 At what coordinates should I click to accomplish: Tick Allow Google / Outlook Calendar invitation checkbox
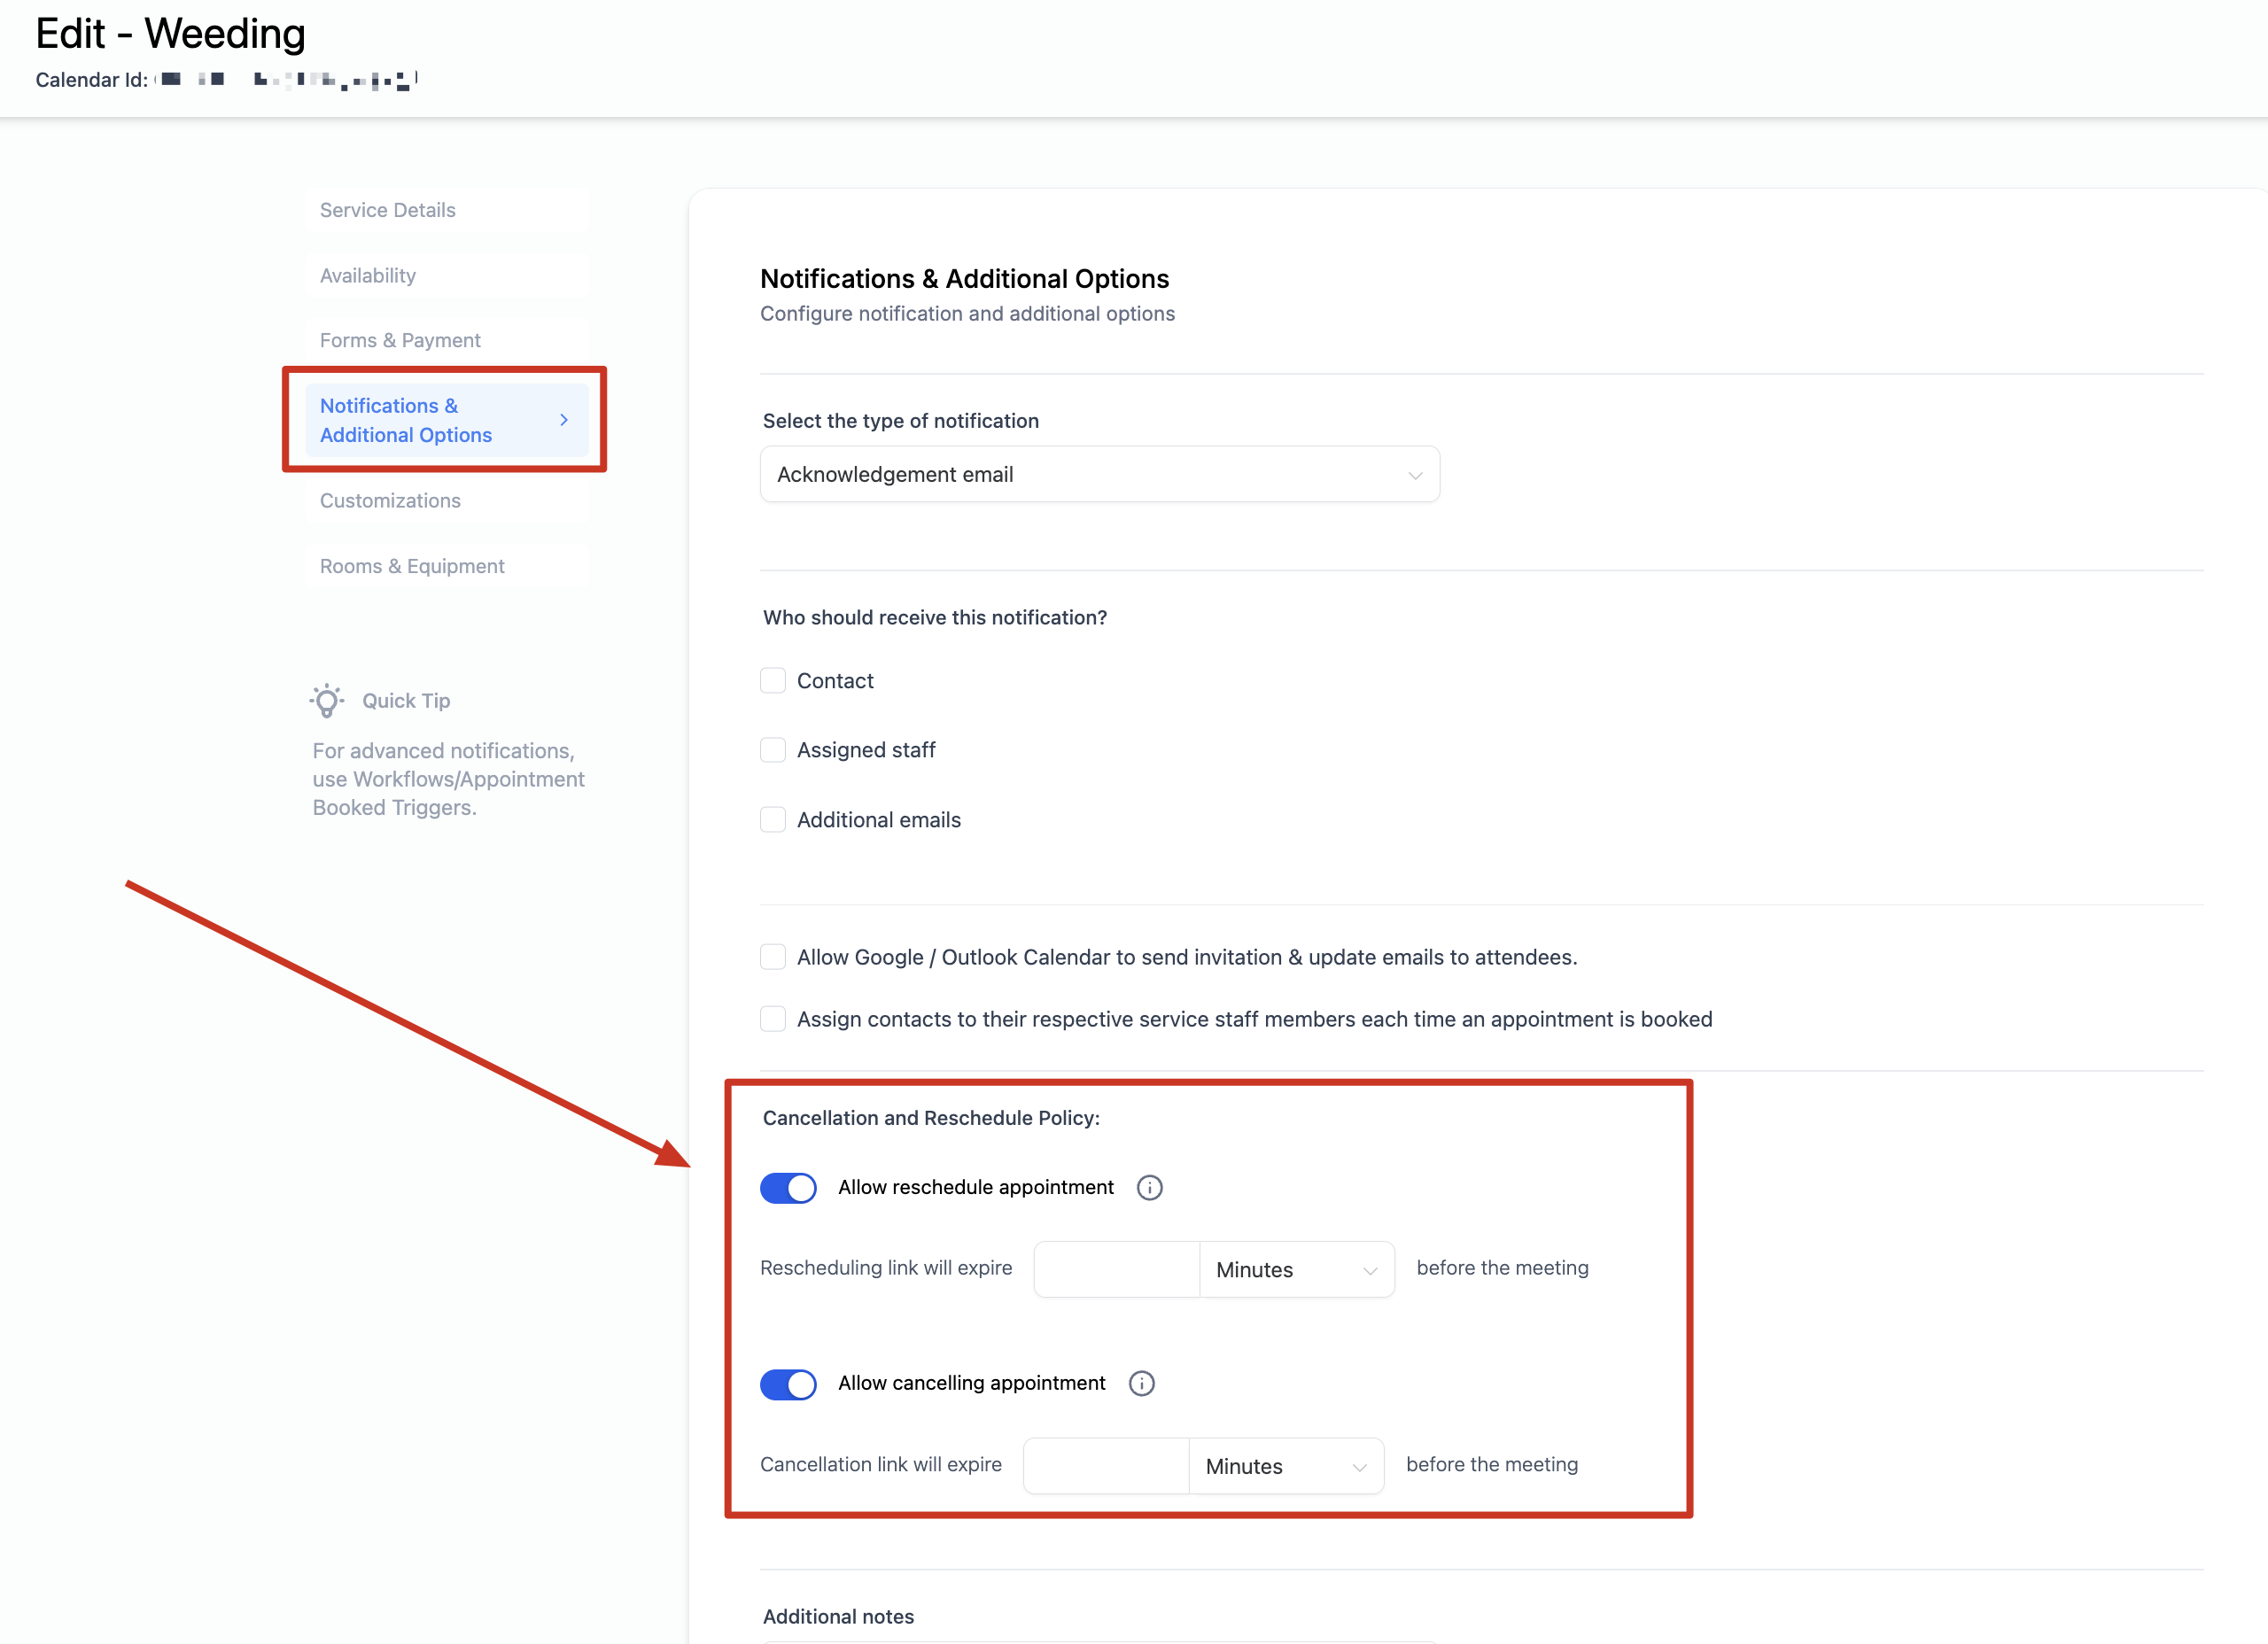tap(773, 957)
